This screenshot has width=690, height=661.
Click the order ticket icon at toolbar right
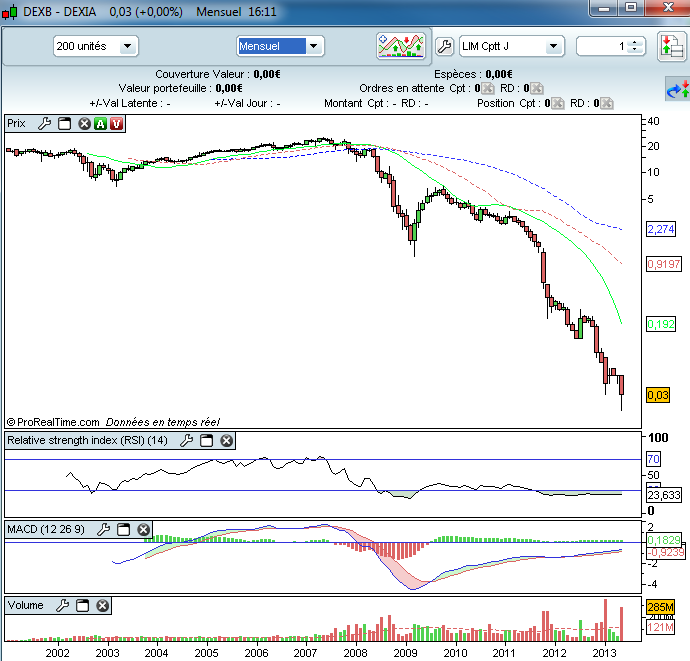(x=672, y=47)
